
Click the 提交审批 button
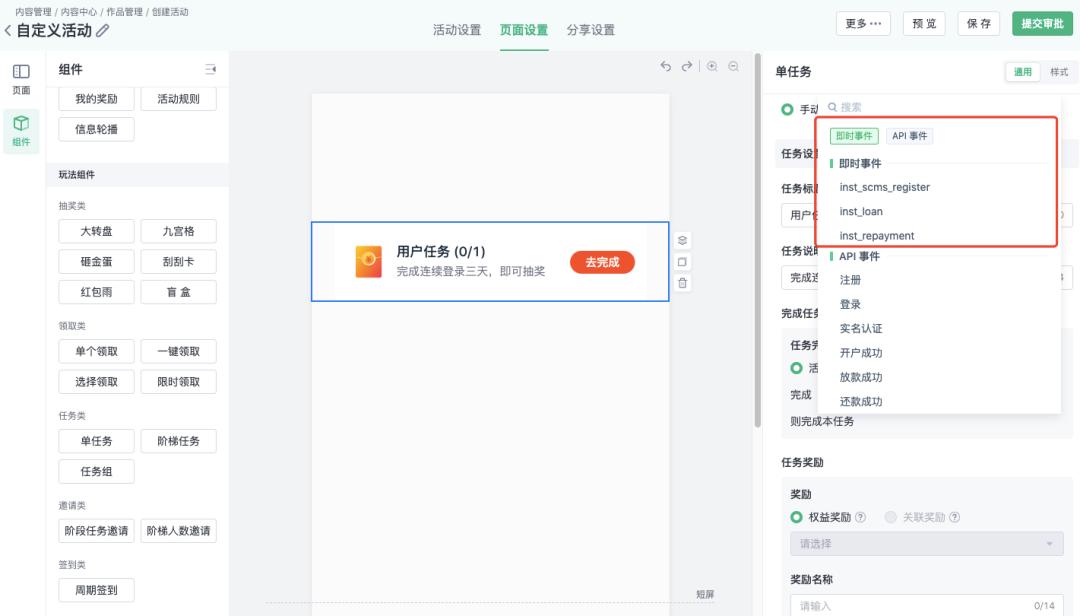pyautogui.click(x=1042, y=23)
